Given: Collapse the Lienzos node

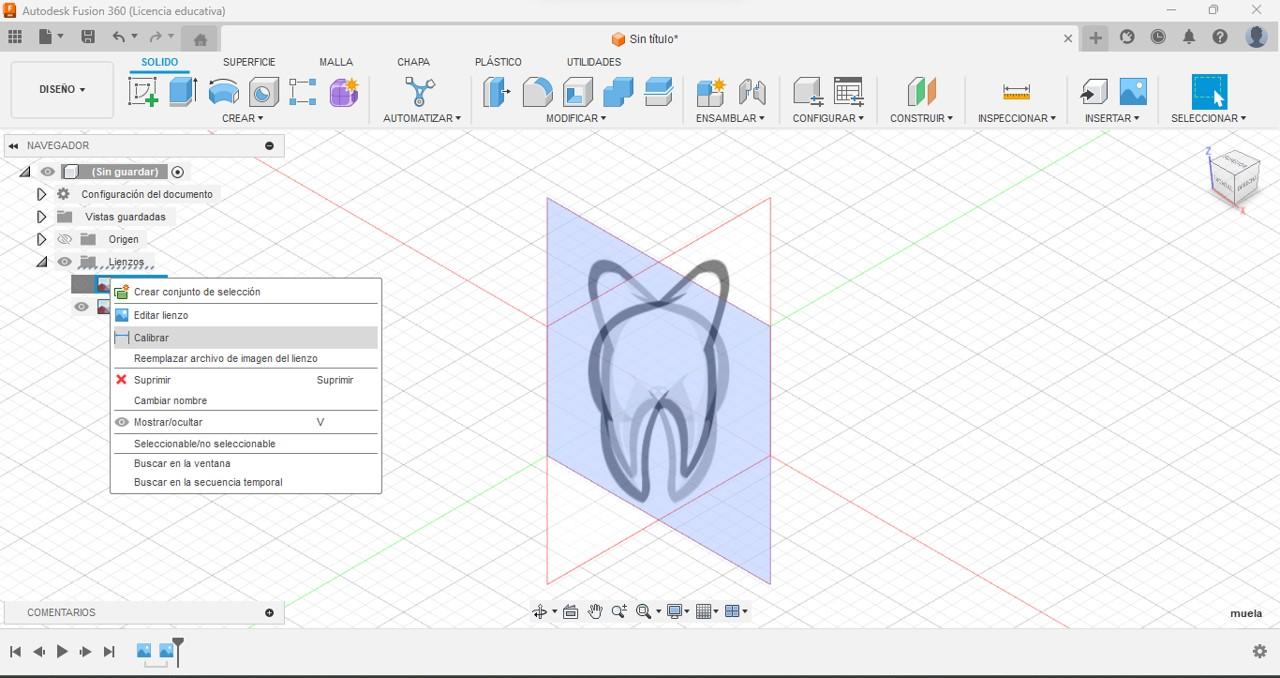Looking at the screenshot, I should pyautogui.click(x=41, y=262).
